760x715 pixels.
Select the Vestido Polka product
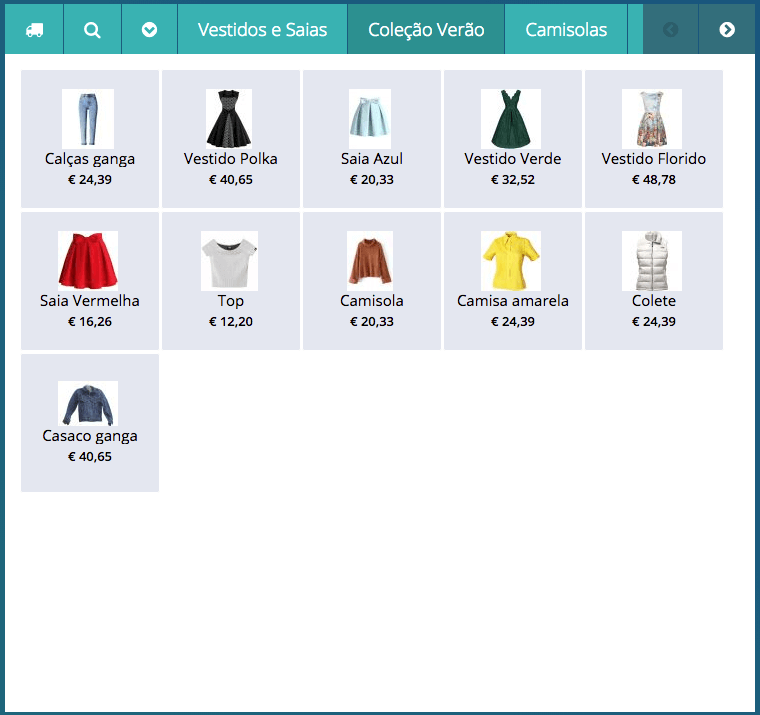pos(231,139)
